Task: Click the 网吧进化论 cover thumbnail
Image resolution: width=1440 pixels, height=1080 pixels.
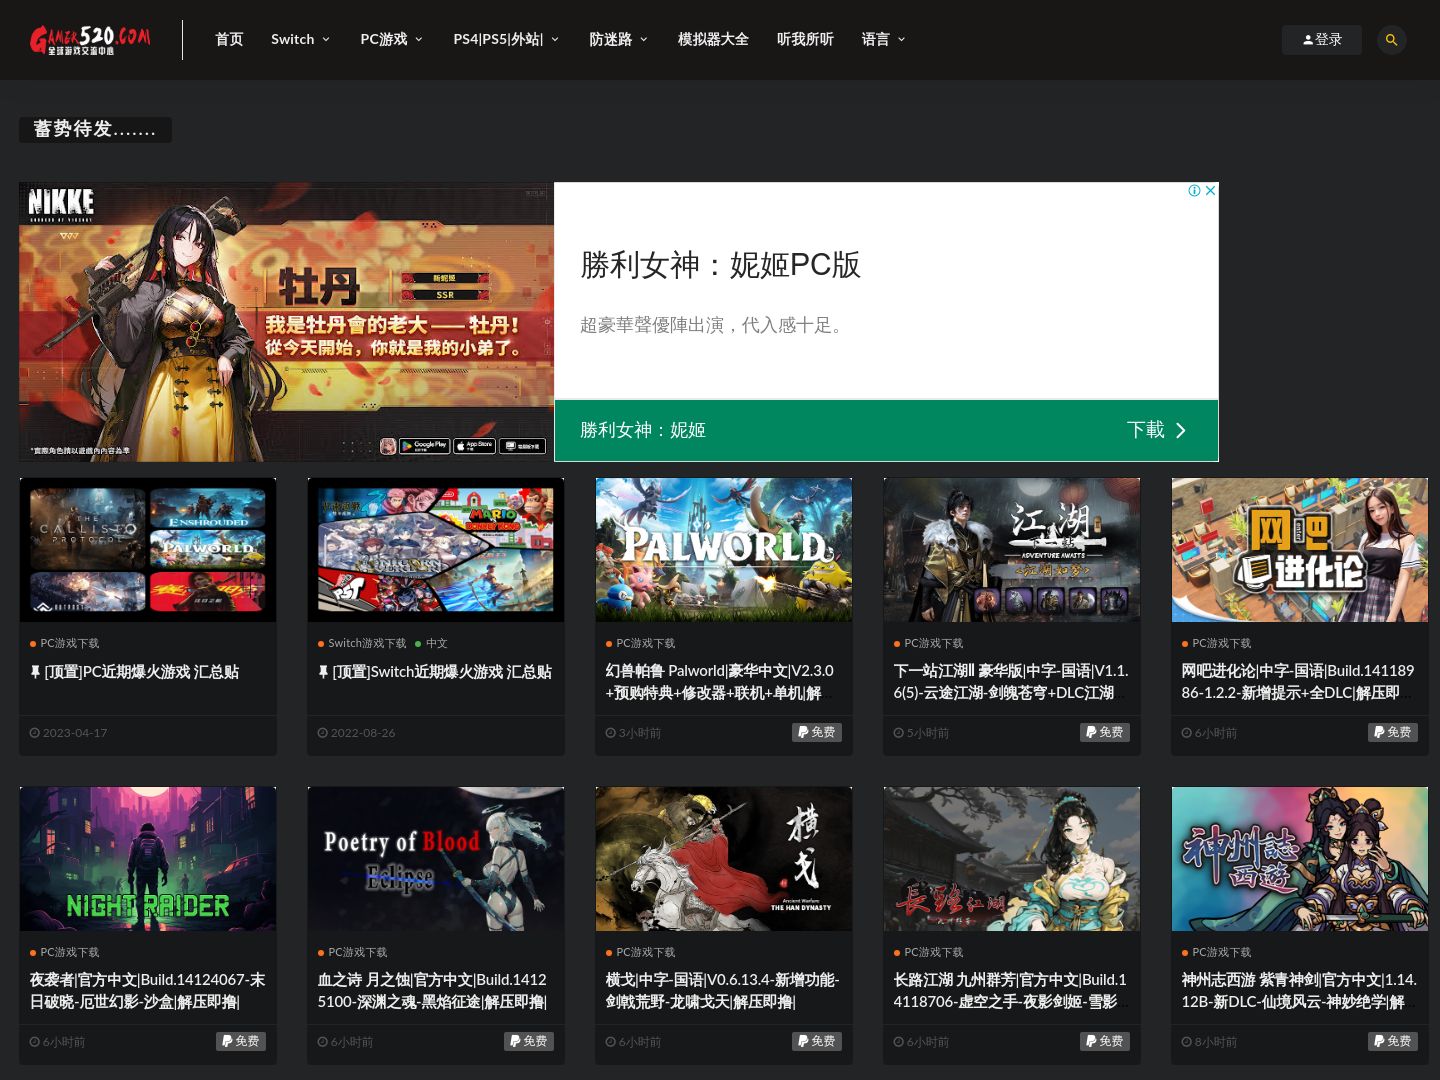Action: click(x=1300, y=550)
